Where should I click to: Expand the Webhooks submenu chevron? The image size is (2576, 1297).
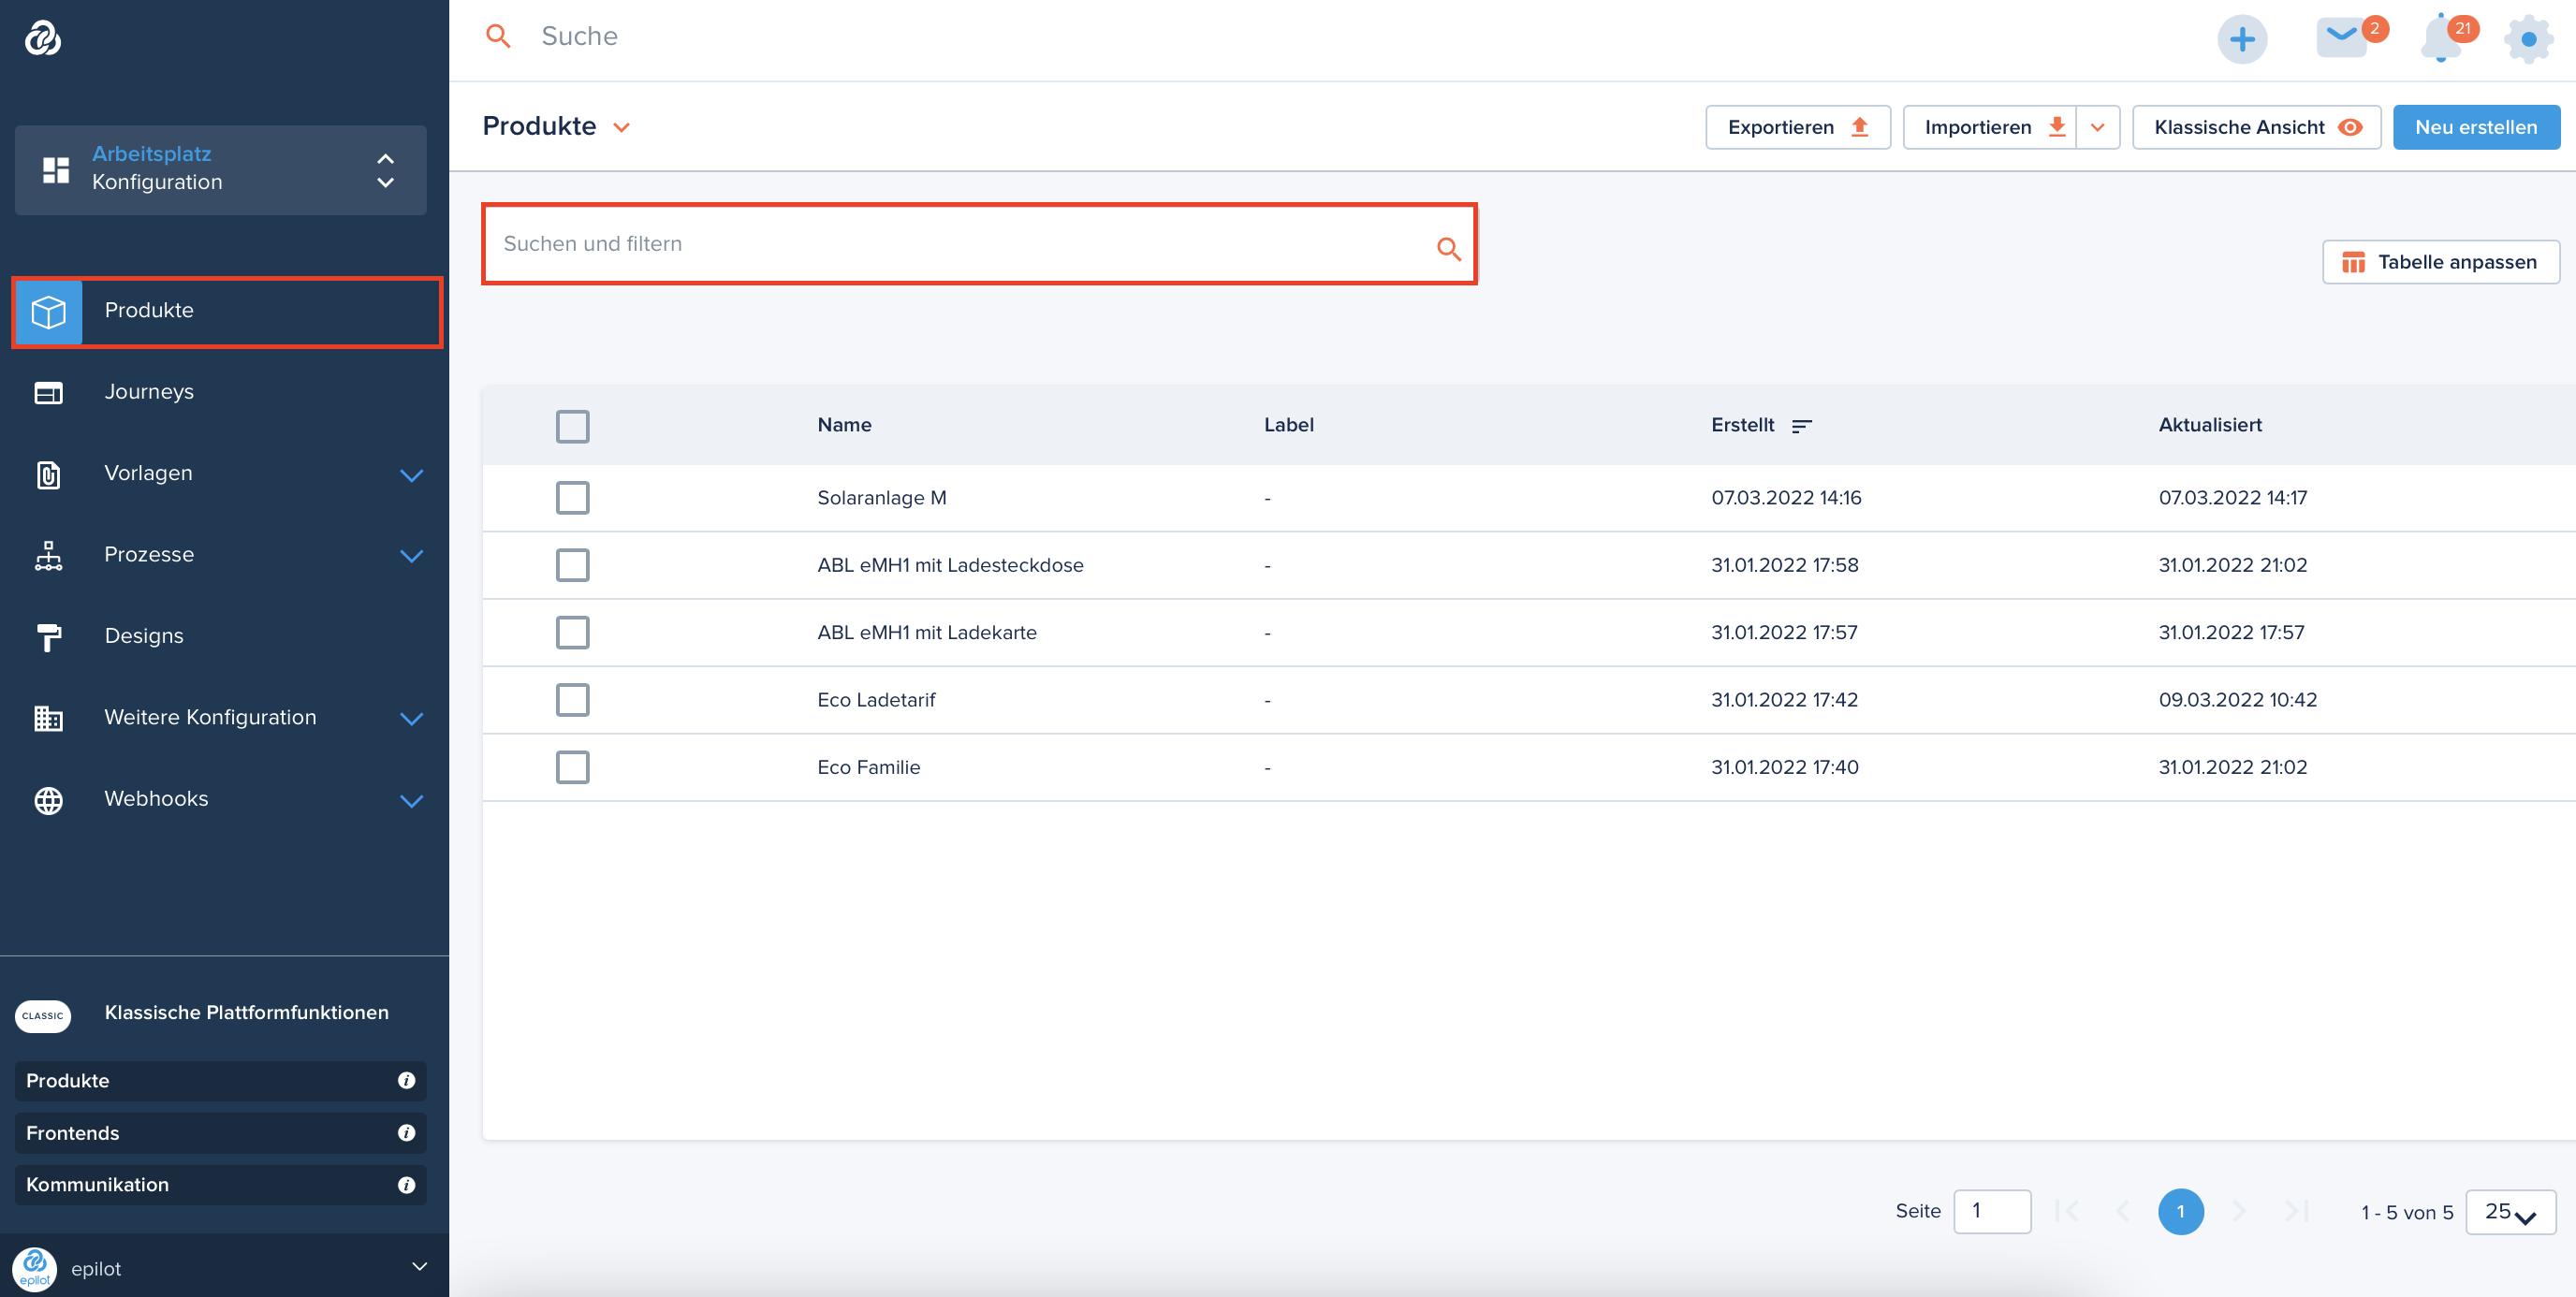(x=411, y=801)
